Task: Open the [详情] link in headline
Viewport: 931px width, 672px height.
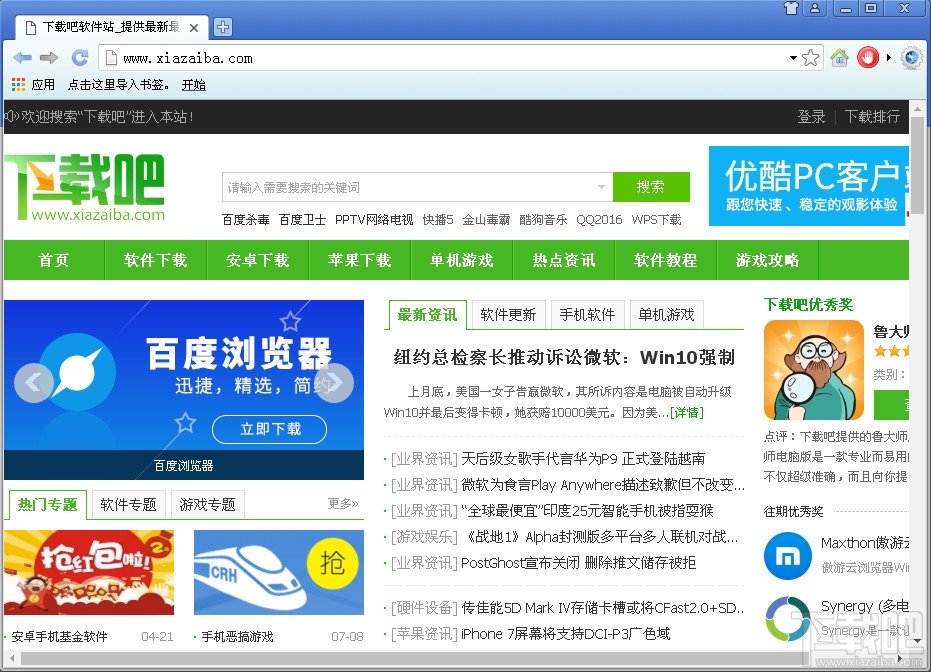Action: (x=687, y=412)
